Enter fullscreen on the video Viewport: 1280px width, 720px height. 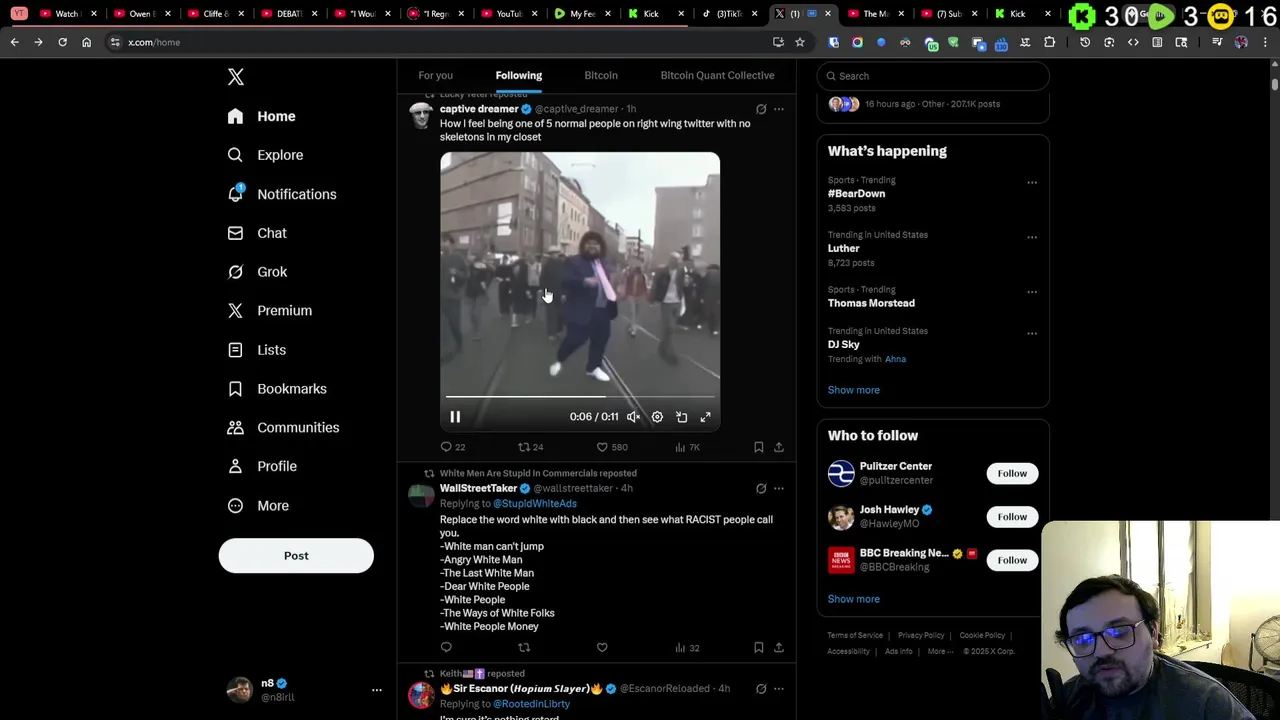click(705, 417)
